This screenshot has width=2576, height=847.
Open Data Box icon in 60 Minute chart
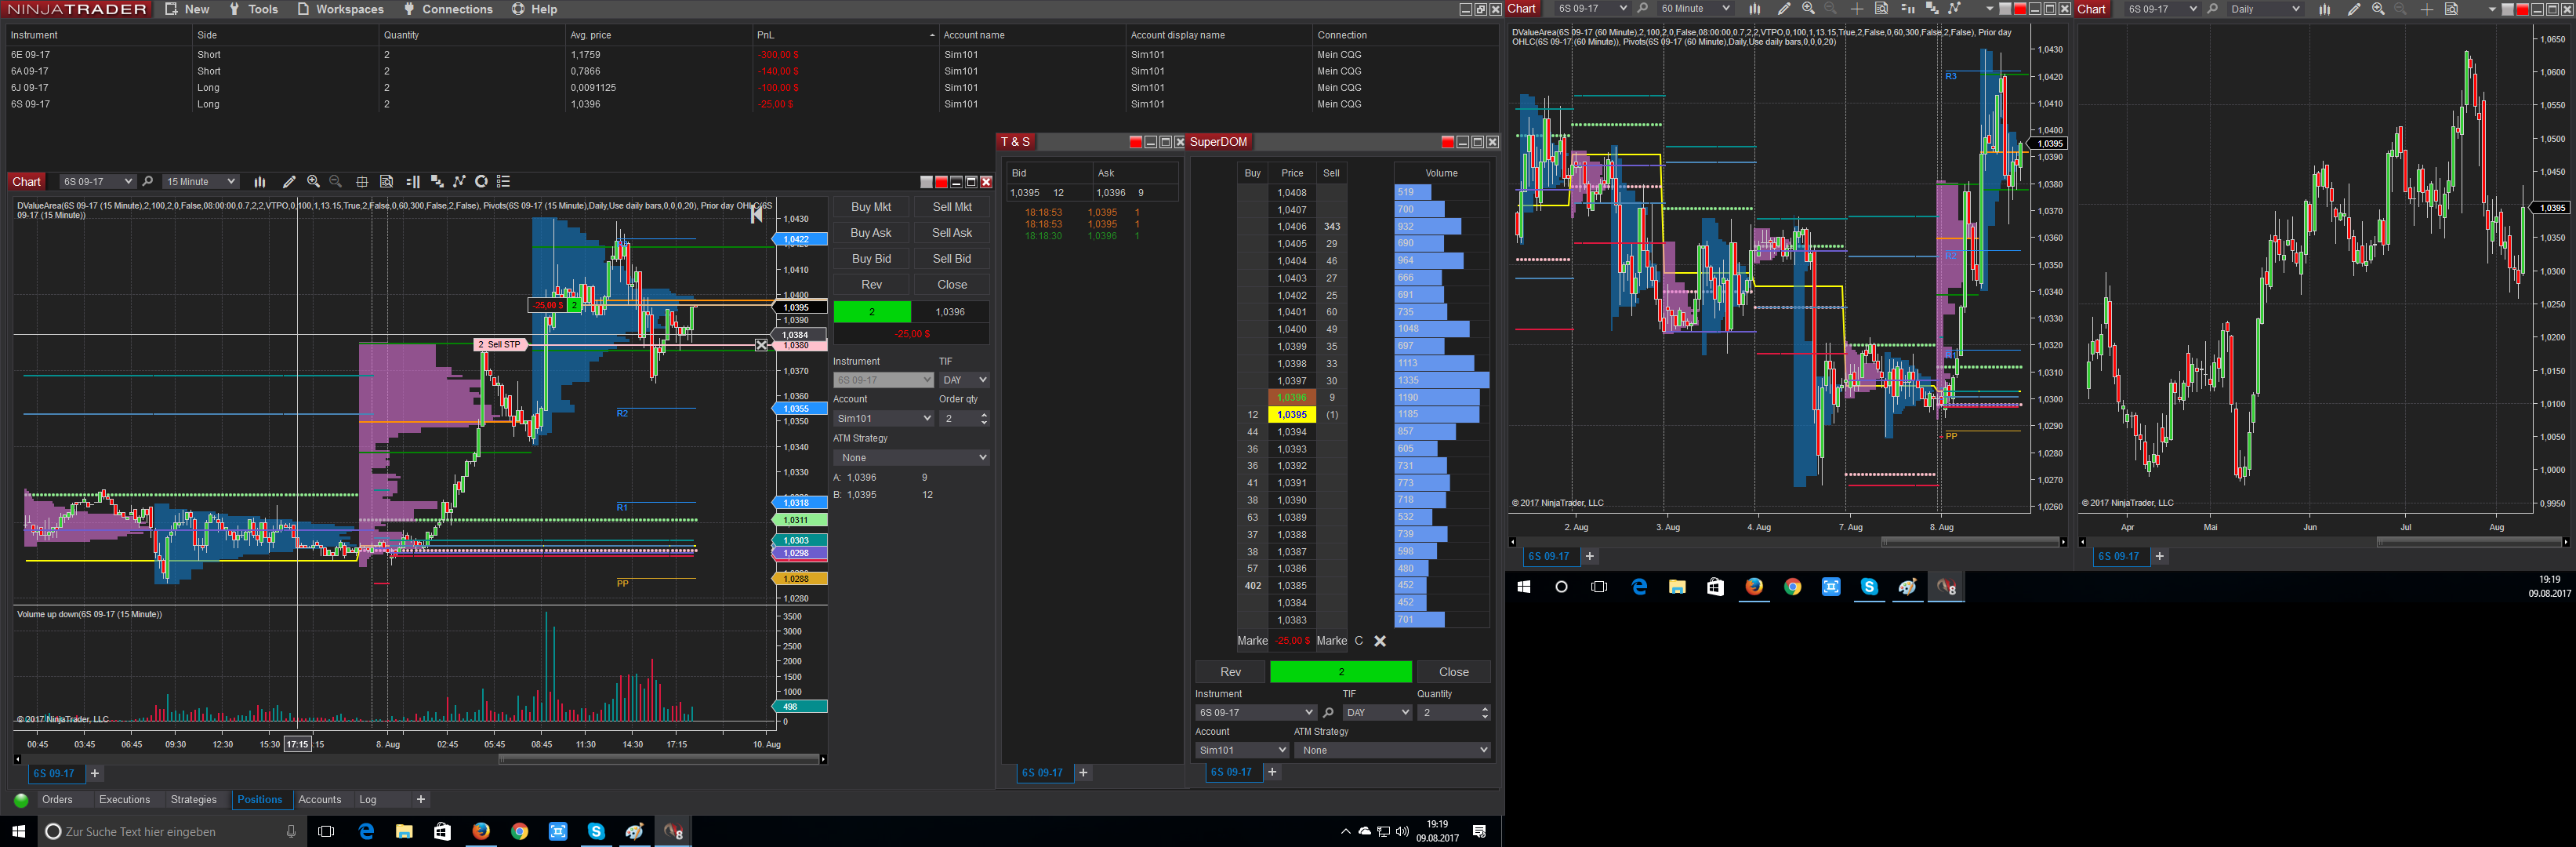point(1881,9)
